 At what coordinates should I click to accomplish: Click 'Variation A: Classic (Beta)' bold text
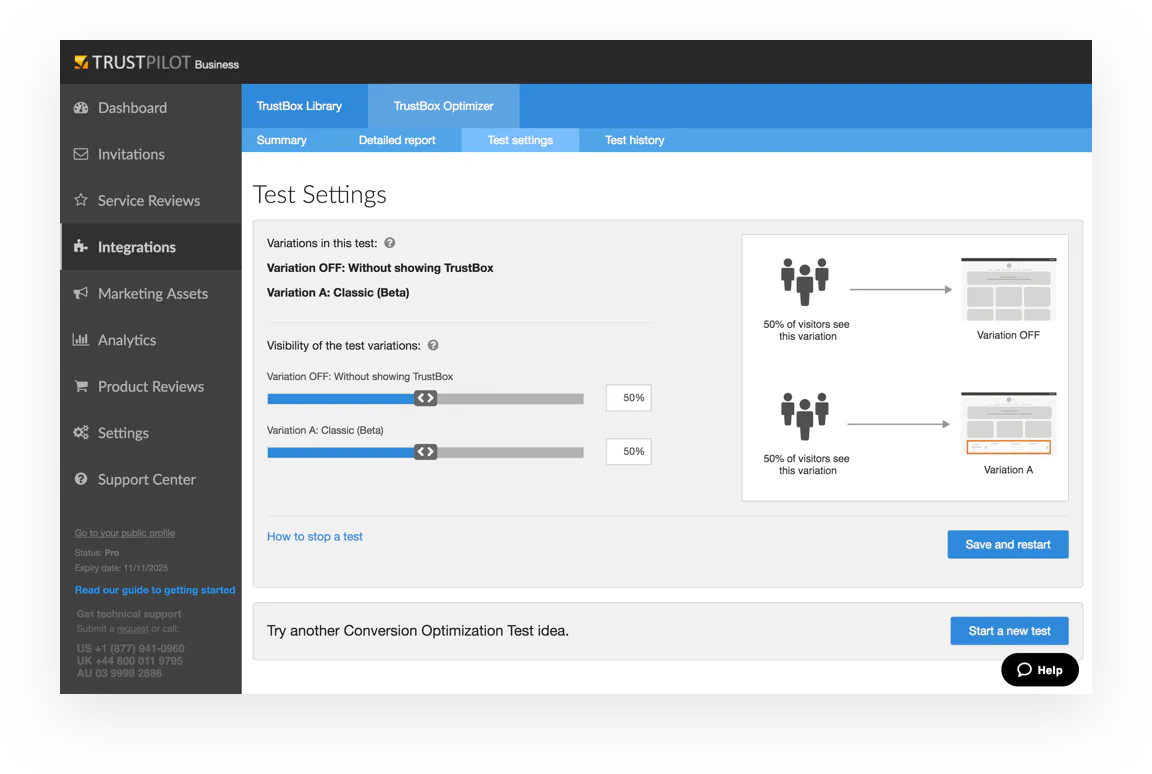coord(338,292)
